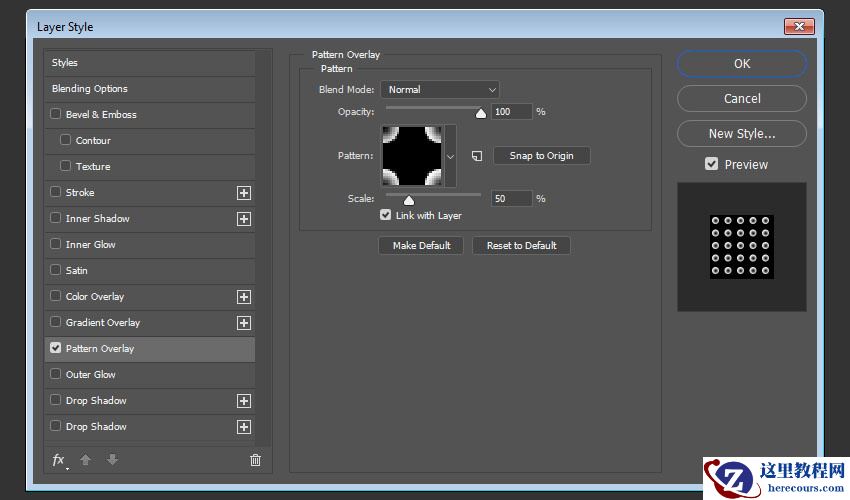The height and width of the screenshot is (500, 850).
Task: Click the OK button
Action: point(742,63)
